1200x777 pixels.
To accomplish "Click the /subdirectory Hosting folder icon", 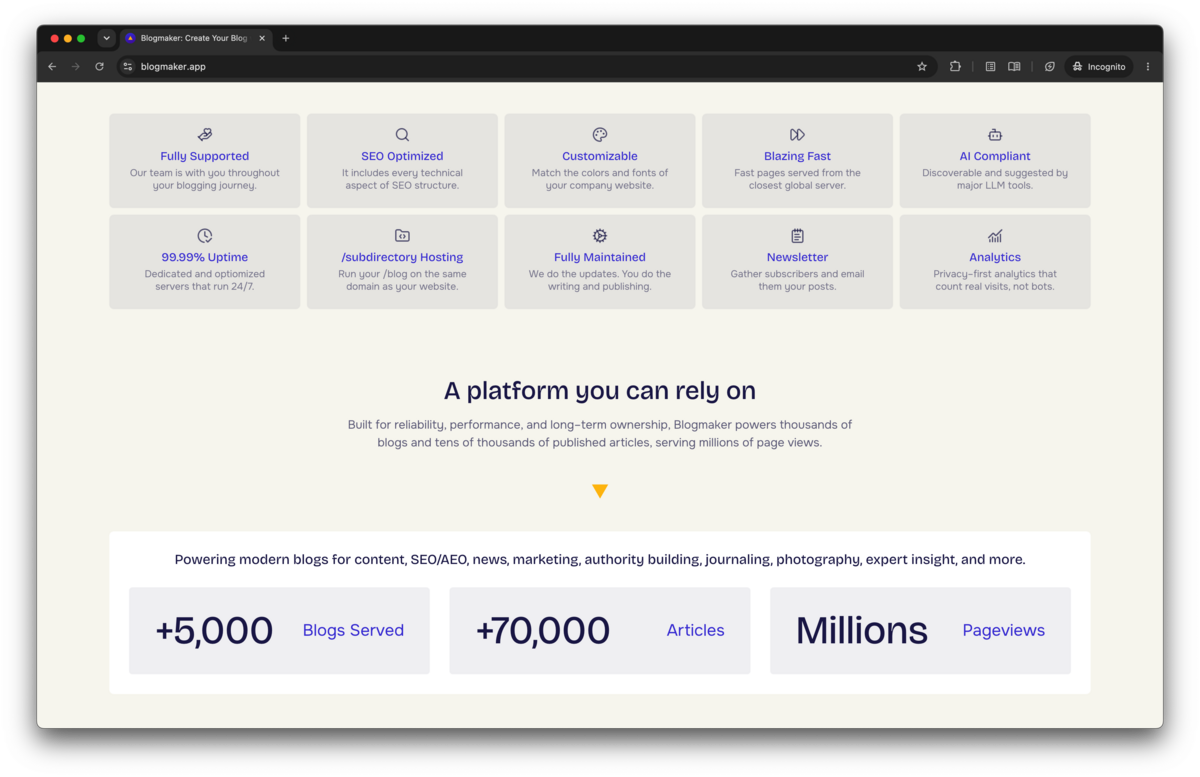I will tap(402, 236).
